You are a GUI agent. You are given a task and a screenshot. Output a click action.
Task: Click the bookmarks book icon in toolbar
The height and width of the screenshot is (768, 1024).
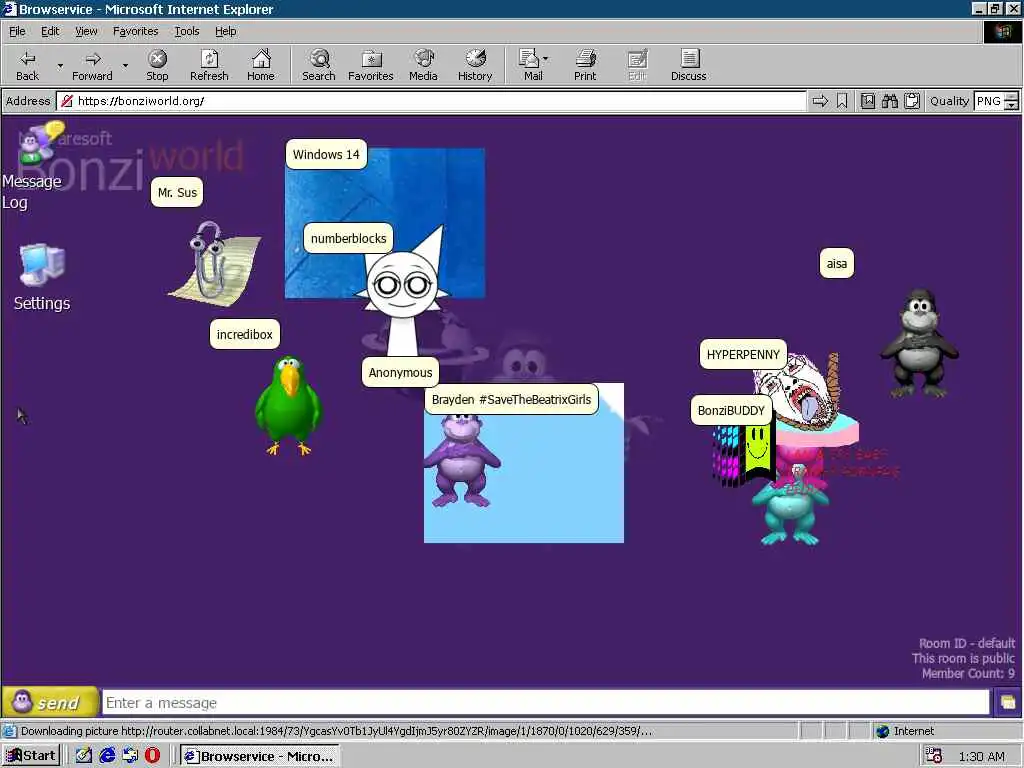point(868,101)
